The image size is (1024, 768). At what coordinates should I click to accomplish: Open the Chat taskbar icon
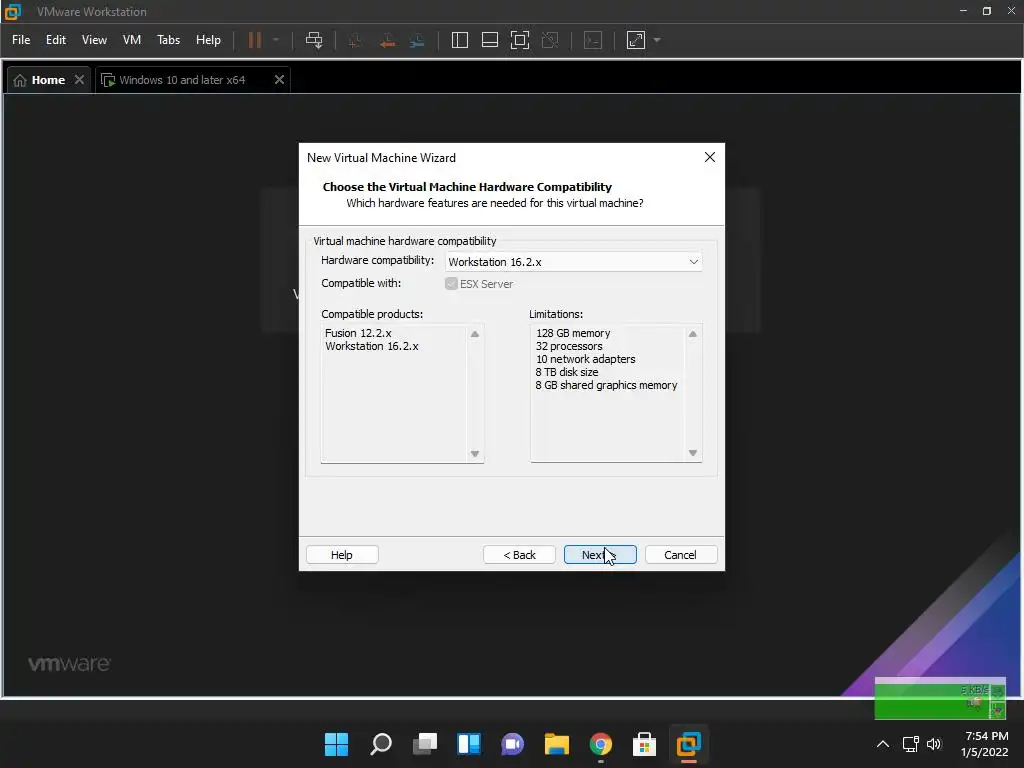click(x=513, y=744)
